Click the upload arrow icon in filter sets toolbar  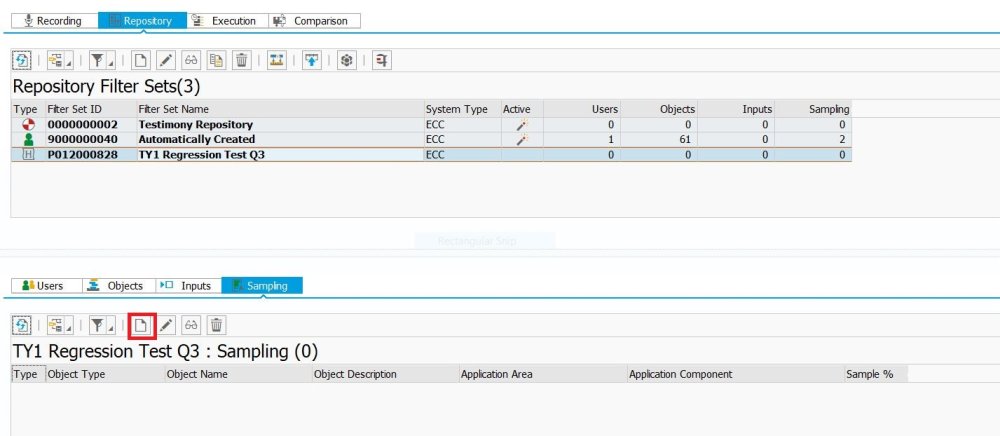(312, 61)
